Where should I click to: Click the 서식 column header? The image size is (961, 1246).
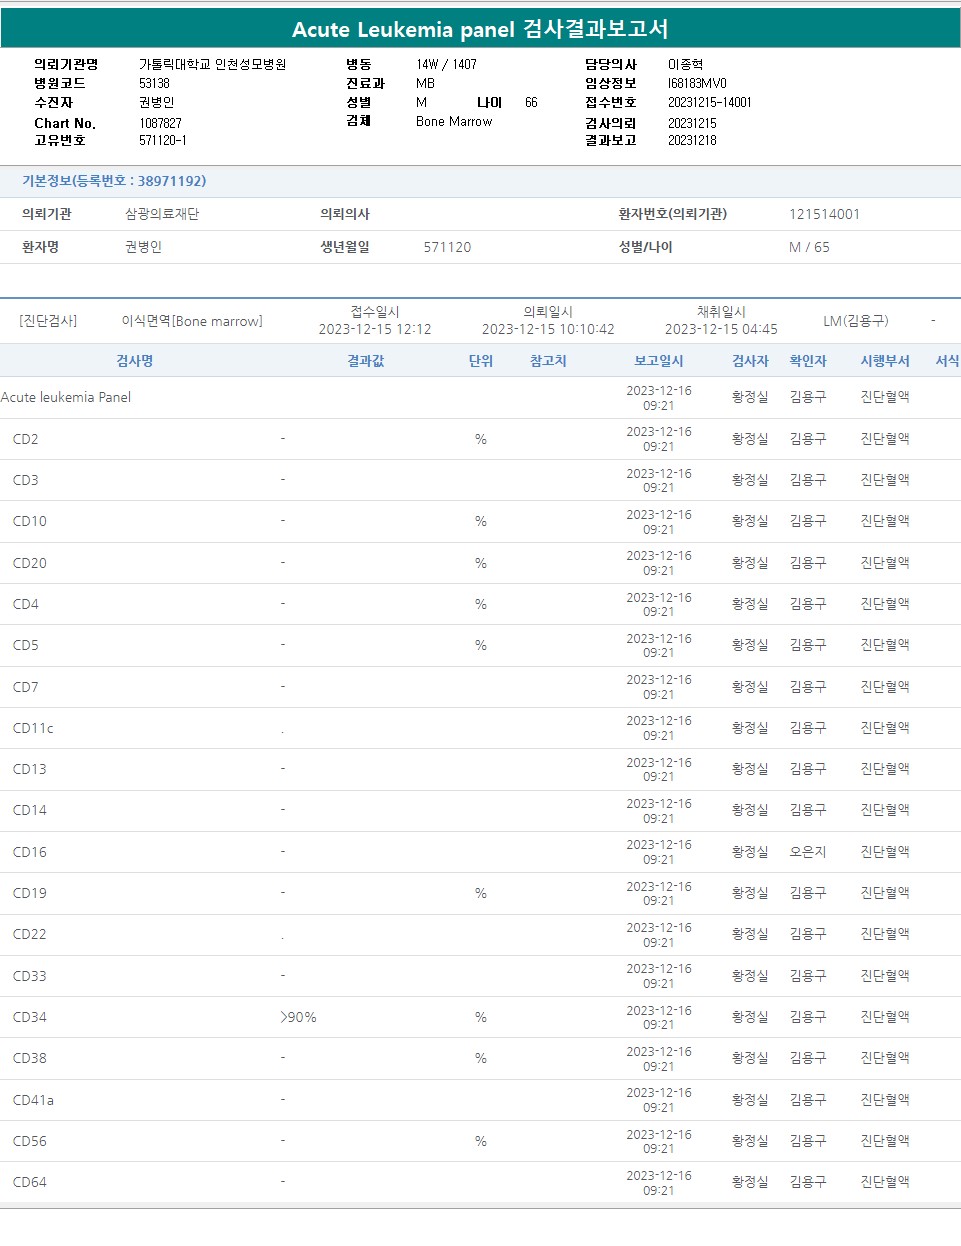click(946, 361)
